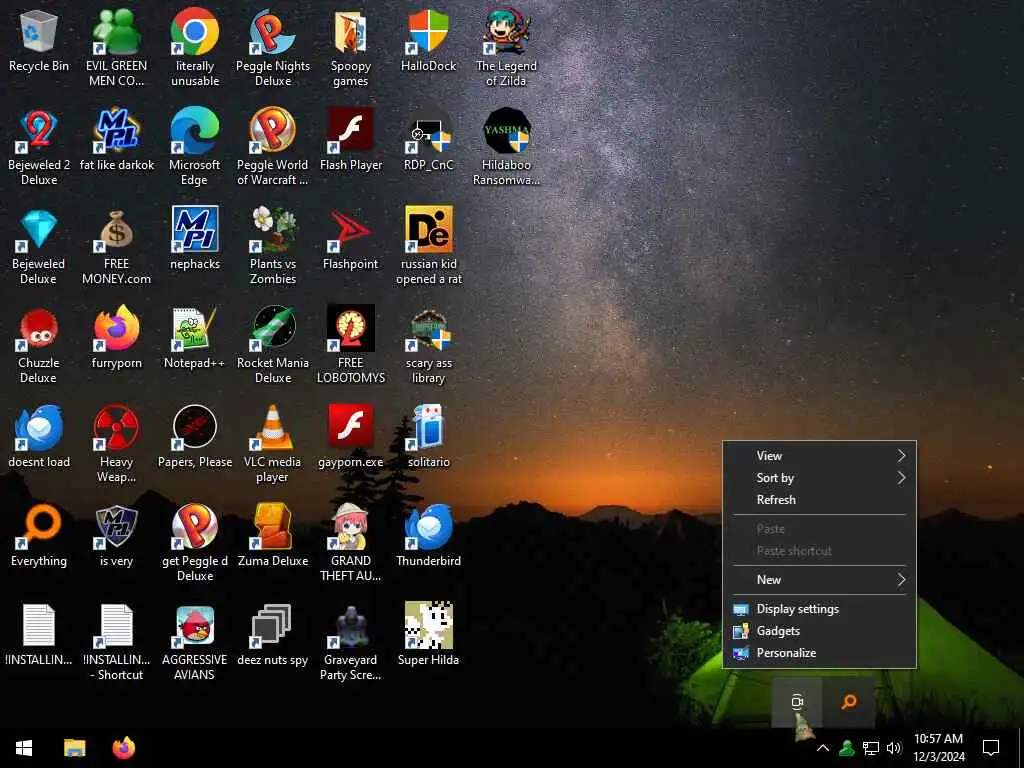Select Bejeweled 2 Deluxe shortcut
The image size is (1024, 768).
click(x=39, y=147)
